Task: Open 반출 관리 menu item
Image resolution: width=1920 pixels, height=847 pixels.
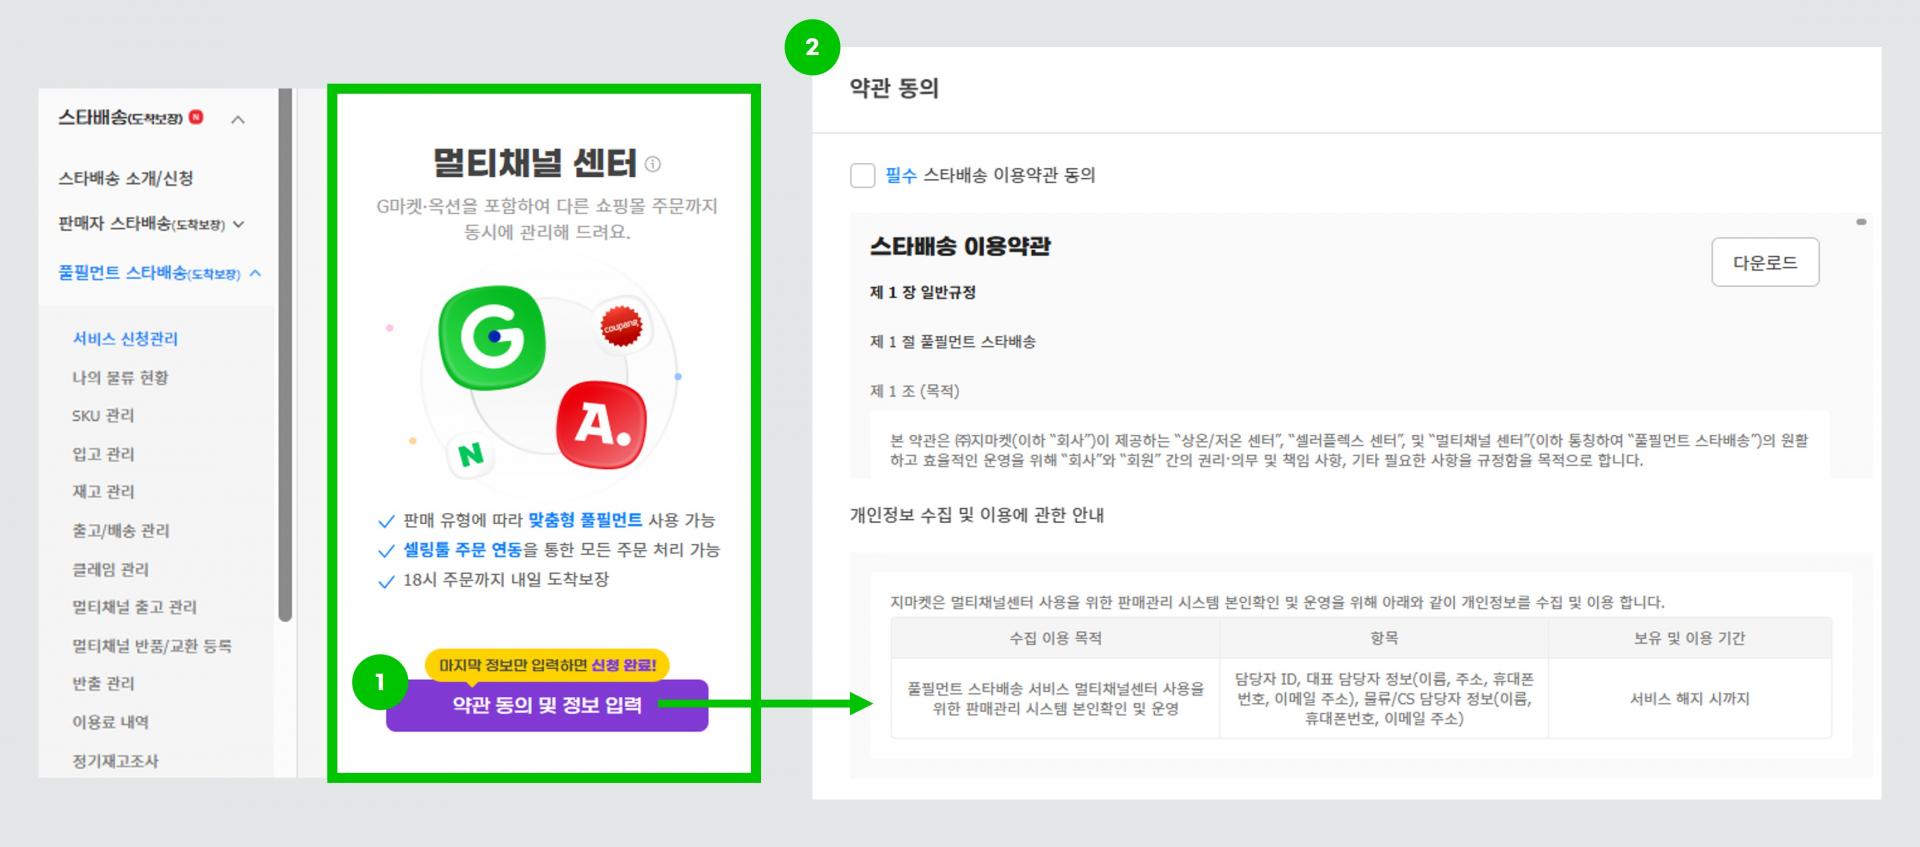Action: click(x=103, y=684)
